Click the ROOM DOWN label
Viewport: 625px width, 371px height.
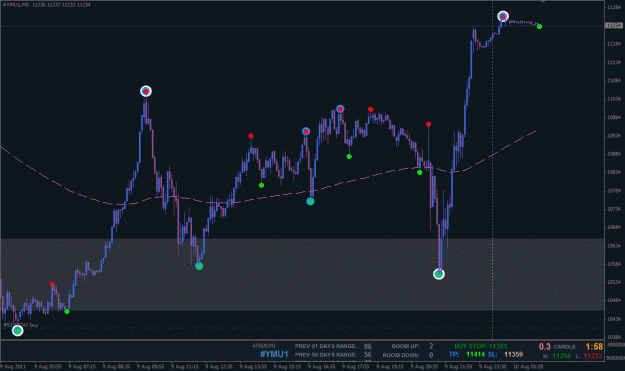401,355
